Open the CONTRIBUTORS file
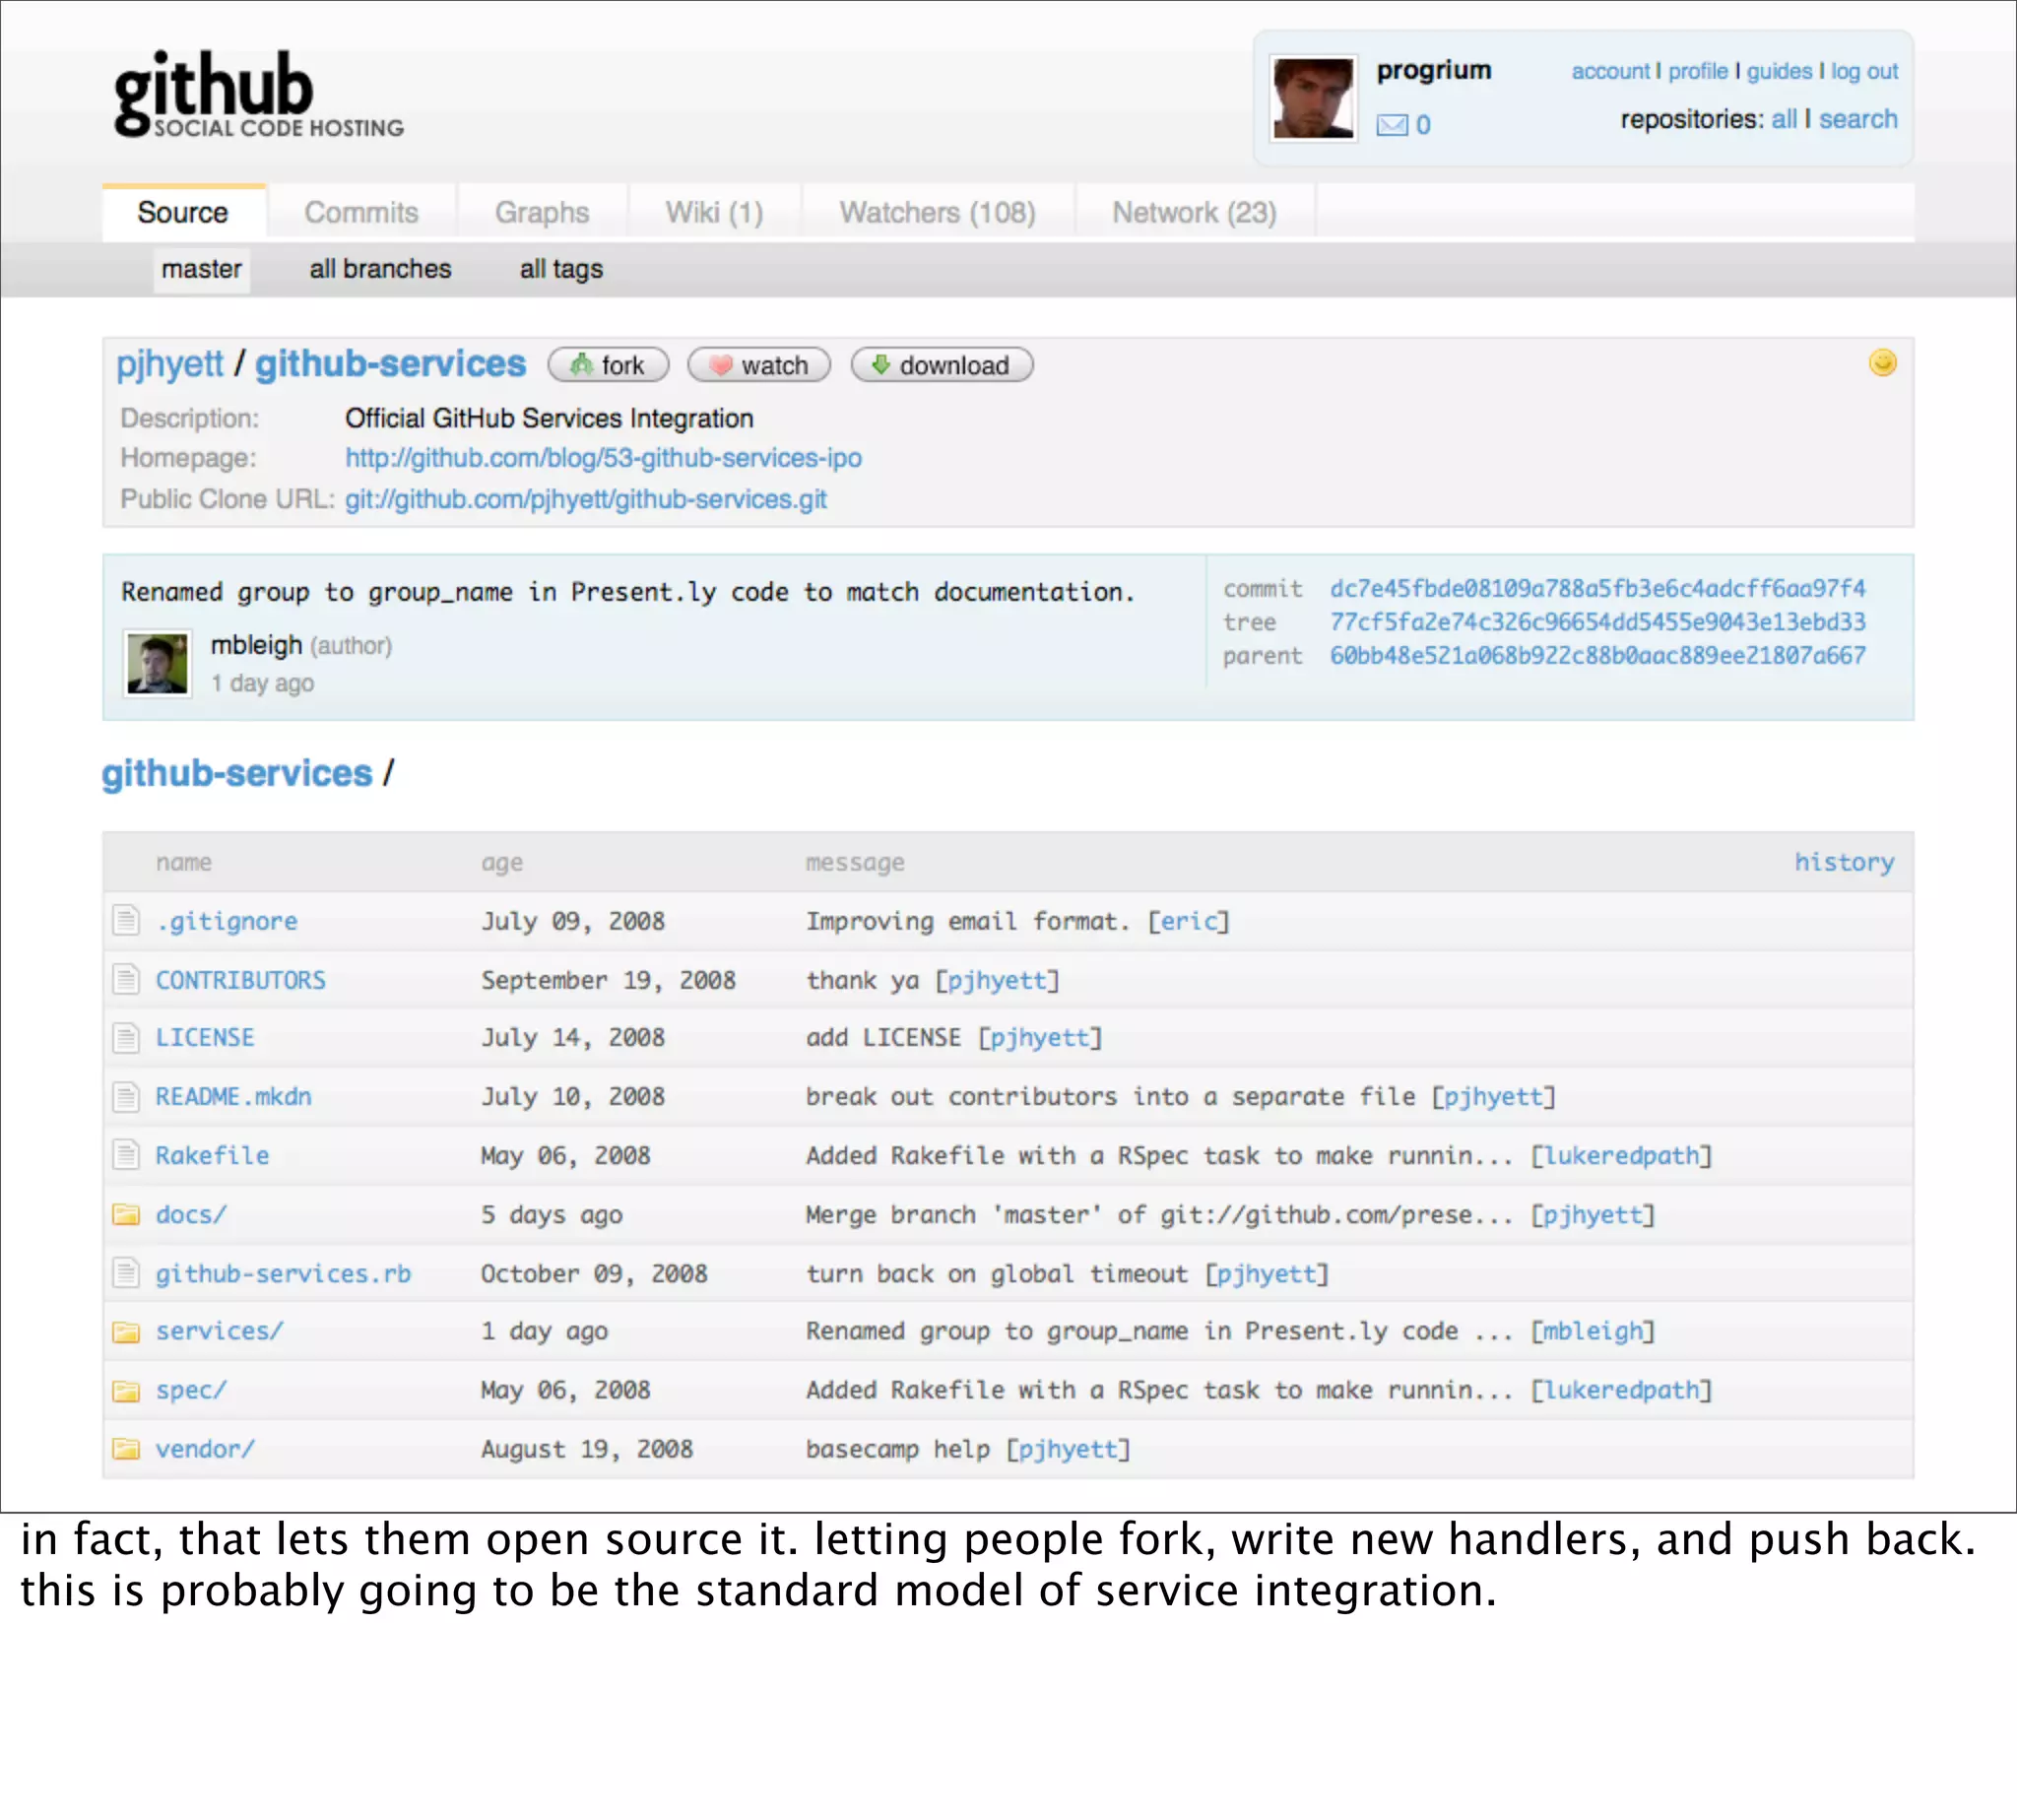This screenshot has height=1820, width=2017. click(240, 979)
